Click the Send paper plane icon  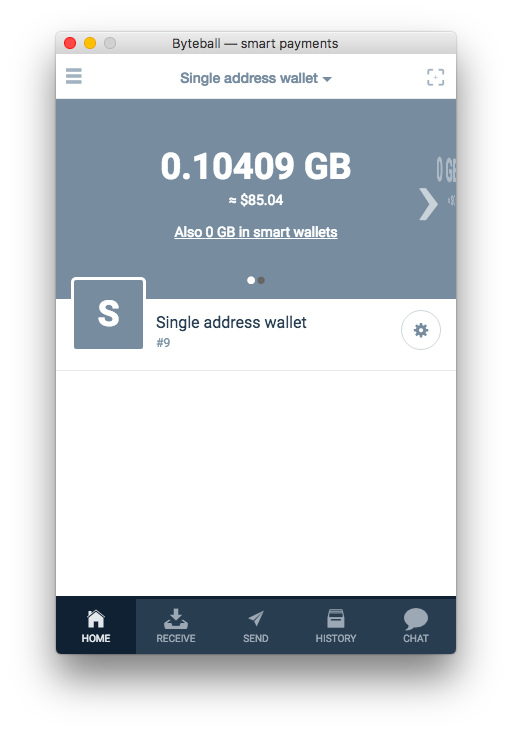tap(256, 618)
